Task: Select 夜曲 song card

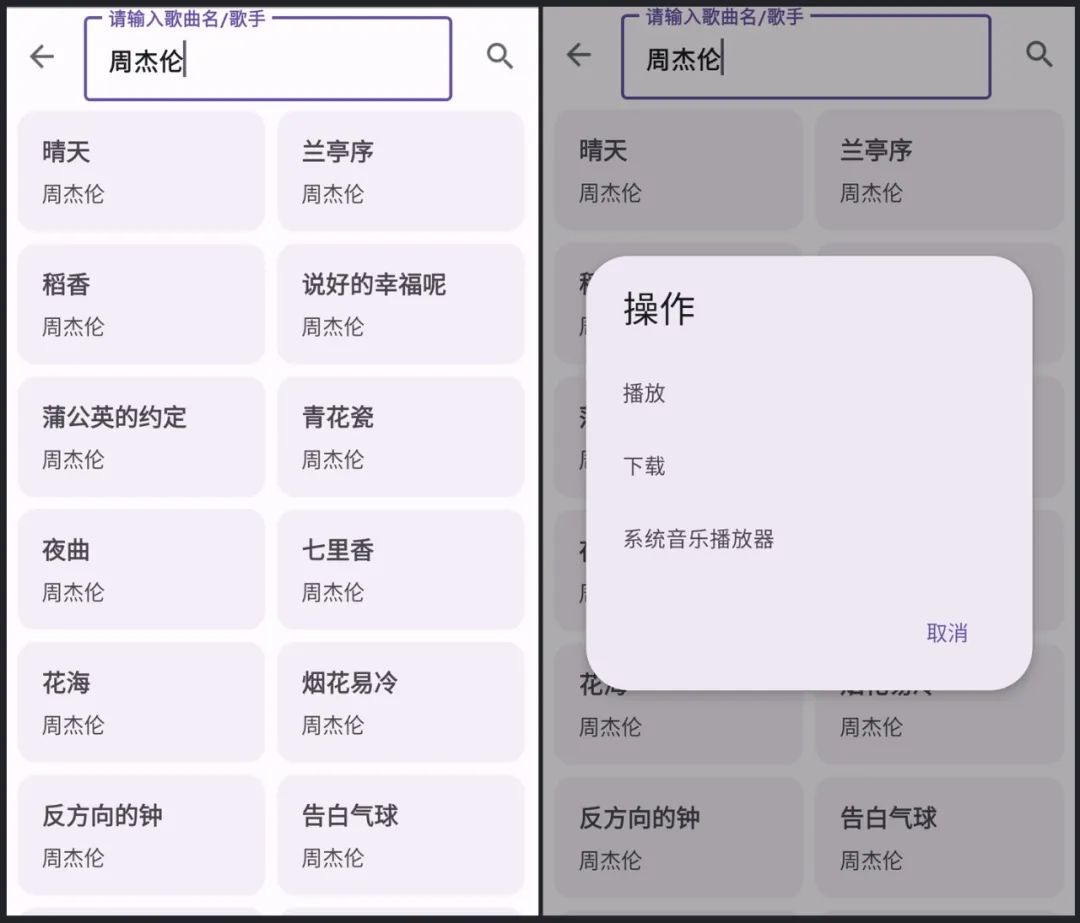Action: (141, 570)
